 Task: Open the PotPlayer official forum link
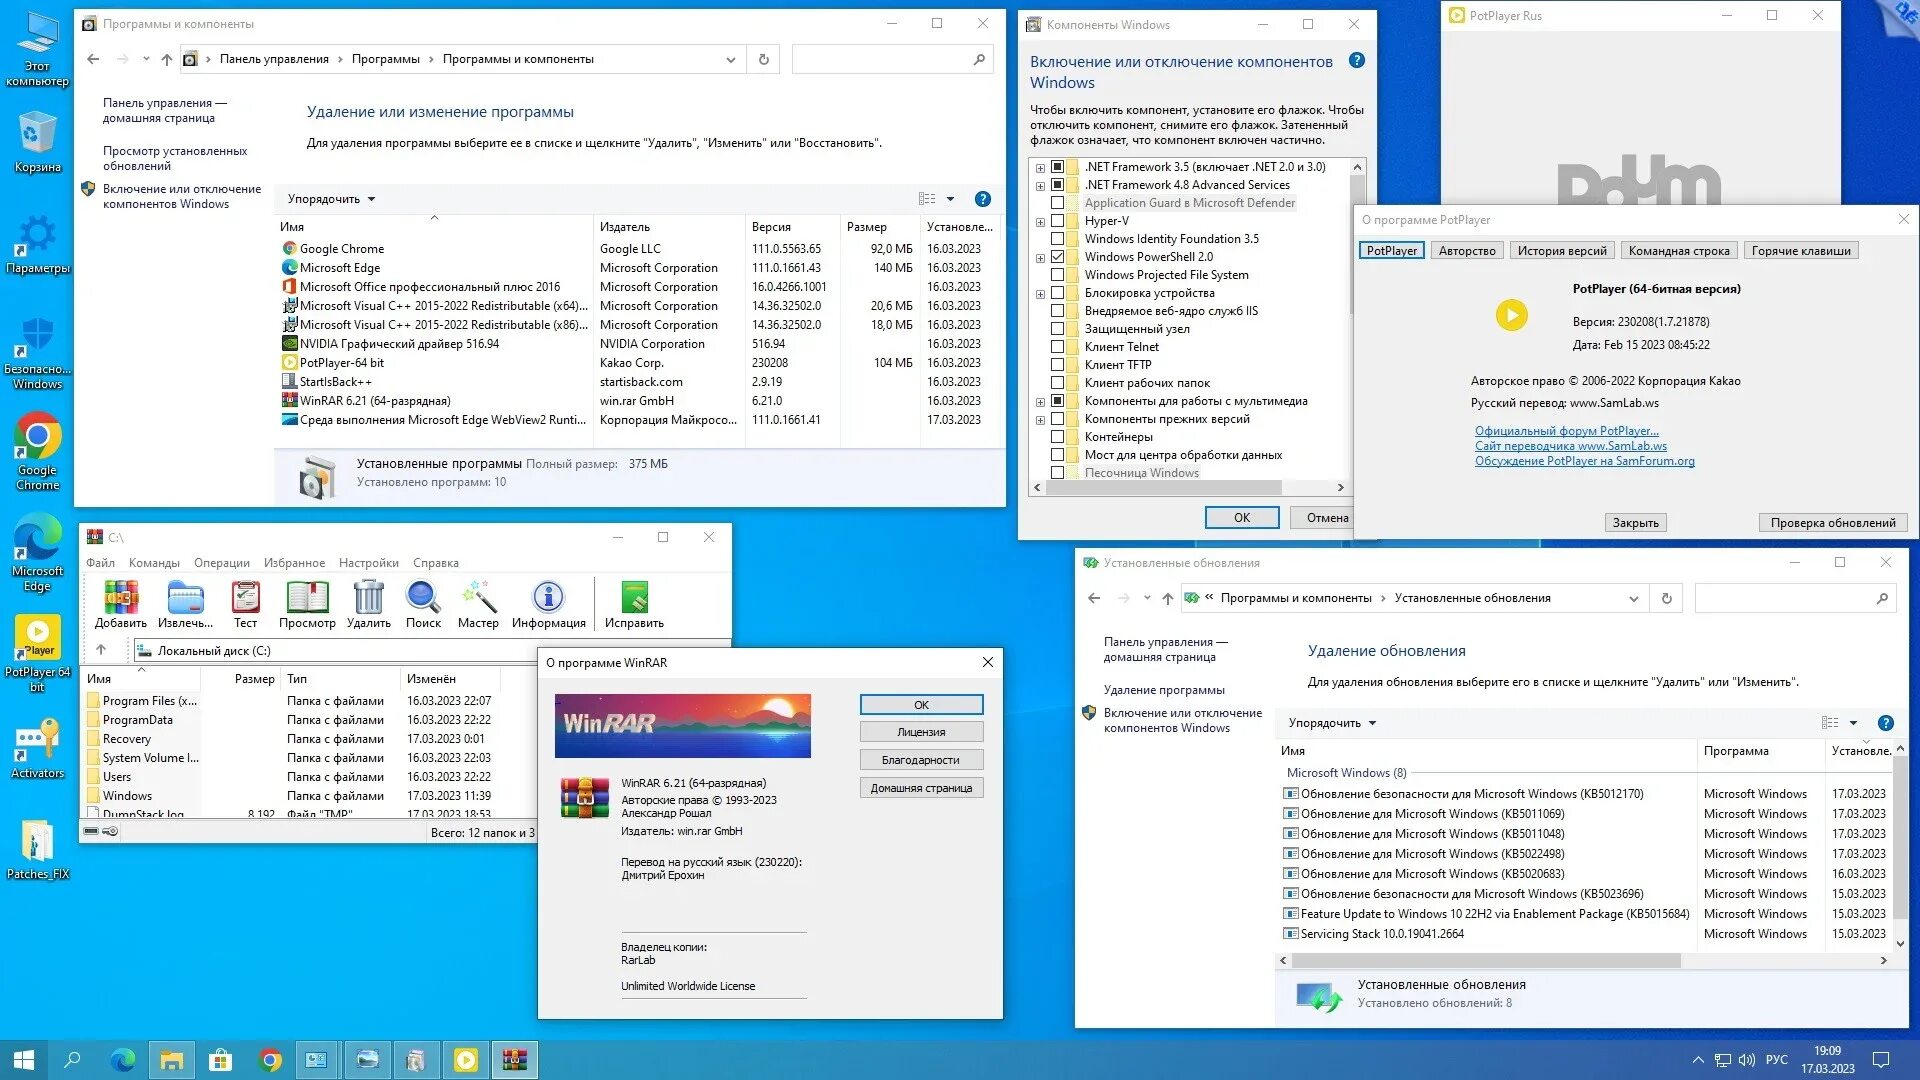(1566, 431)
